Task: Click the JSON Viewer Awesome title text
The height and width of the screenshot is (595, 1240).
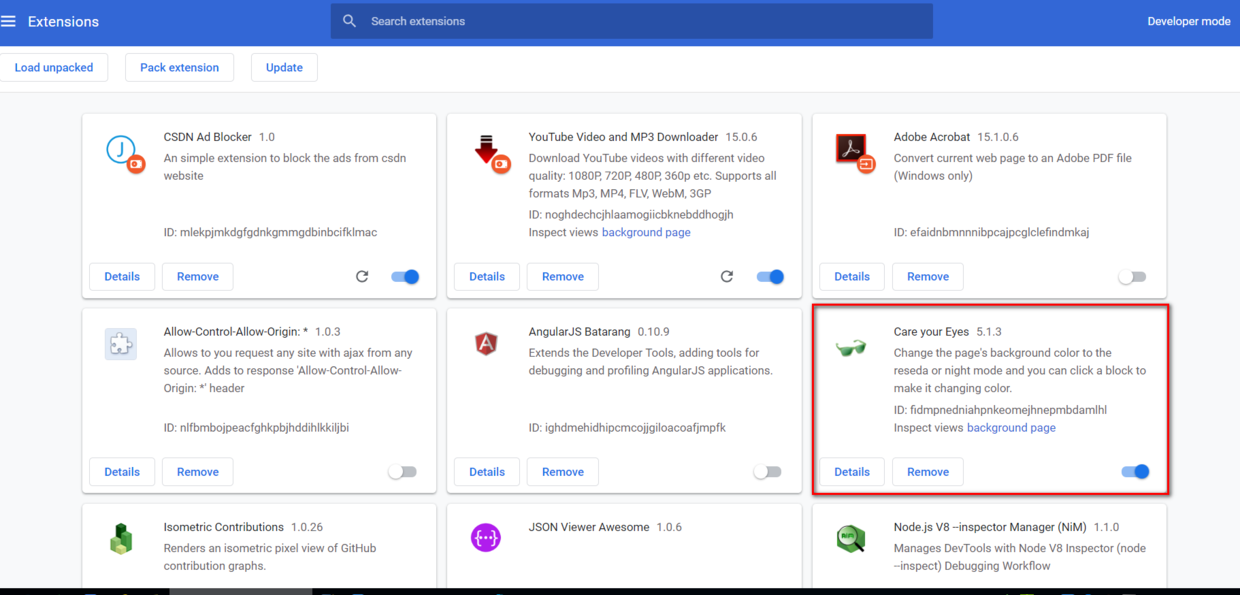Action: 589,527
